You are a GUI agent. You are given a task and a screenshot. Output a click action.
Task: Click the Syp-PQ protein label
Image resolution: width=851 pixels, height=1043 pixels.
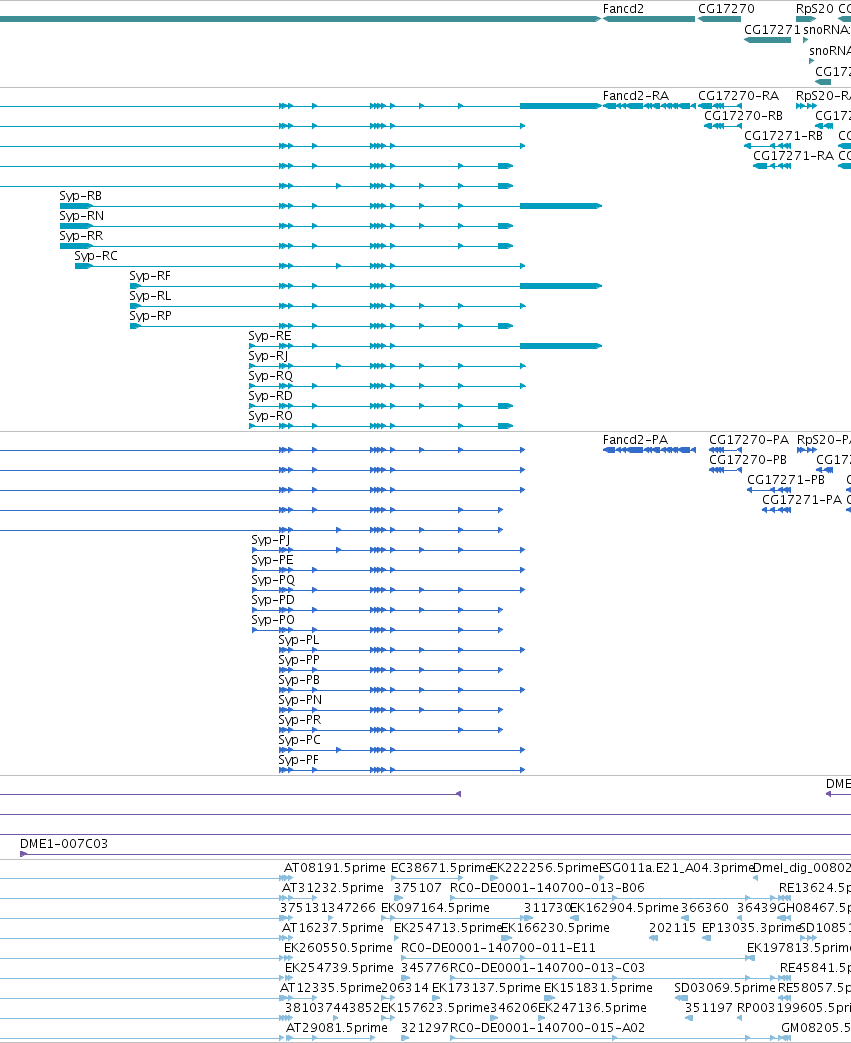(273, 580)
